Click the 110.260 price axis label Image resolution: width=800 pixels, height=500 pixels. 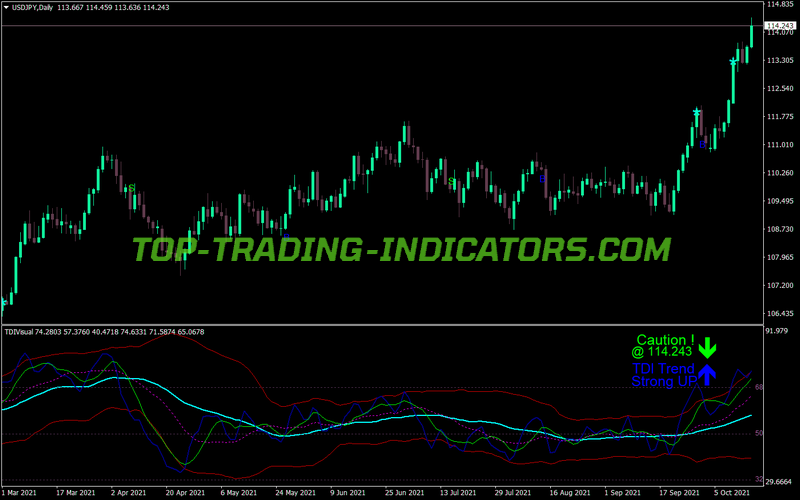click(x=780, y=173)
